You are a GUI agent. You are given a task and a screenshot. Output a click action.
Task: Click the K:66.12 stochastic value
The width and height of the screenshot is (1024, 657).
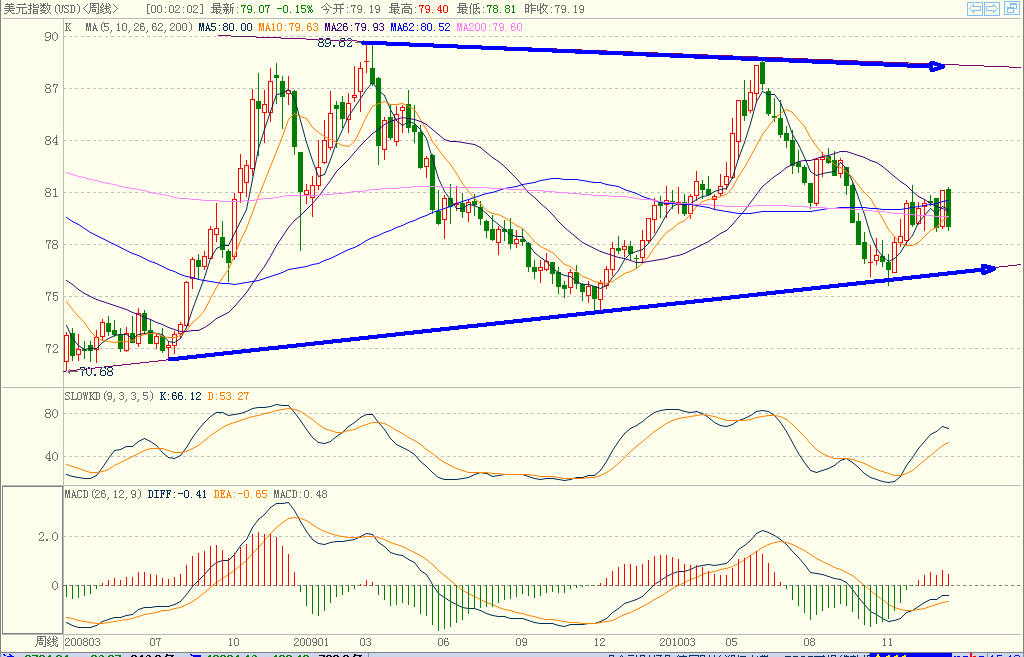pyautogui.click(x=180, y=396)
